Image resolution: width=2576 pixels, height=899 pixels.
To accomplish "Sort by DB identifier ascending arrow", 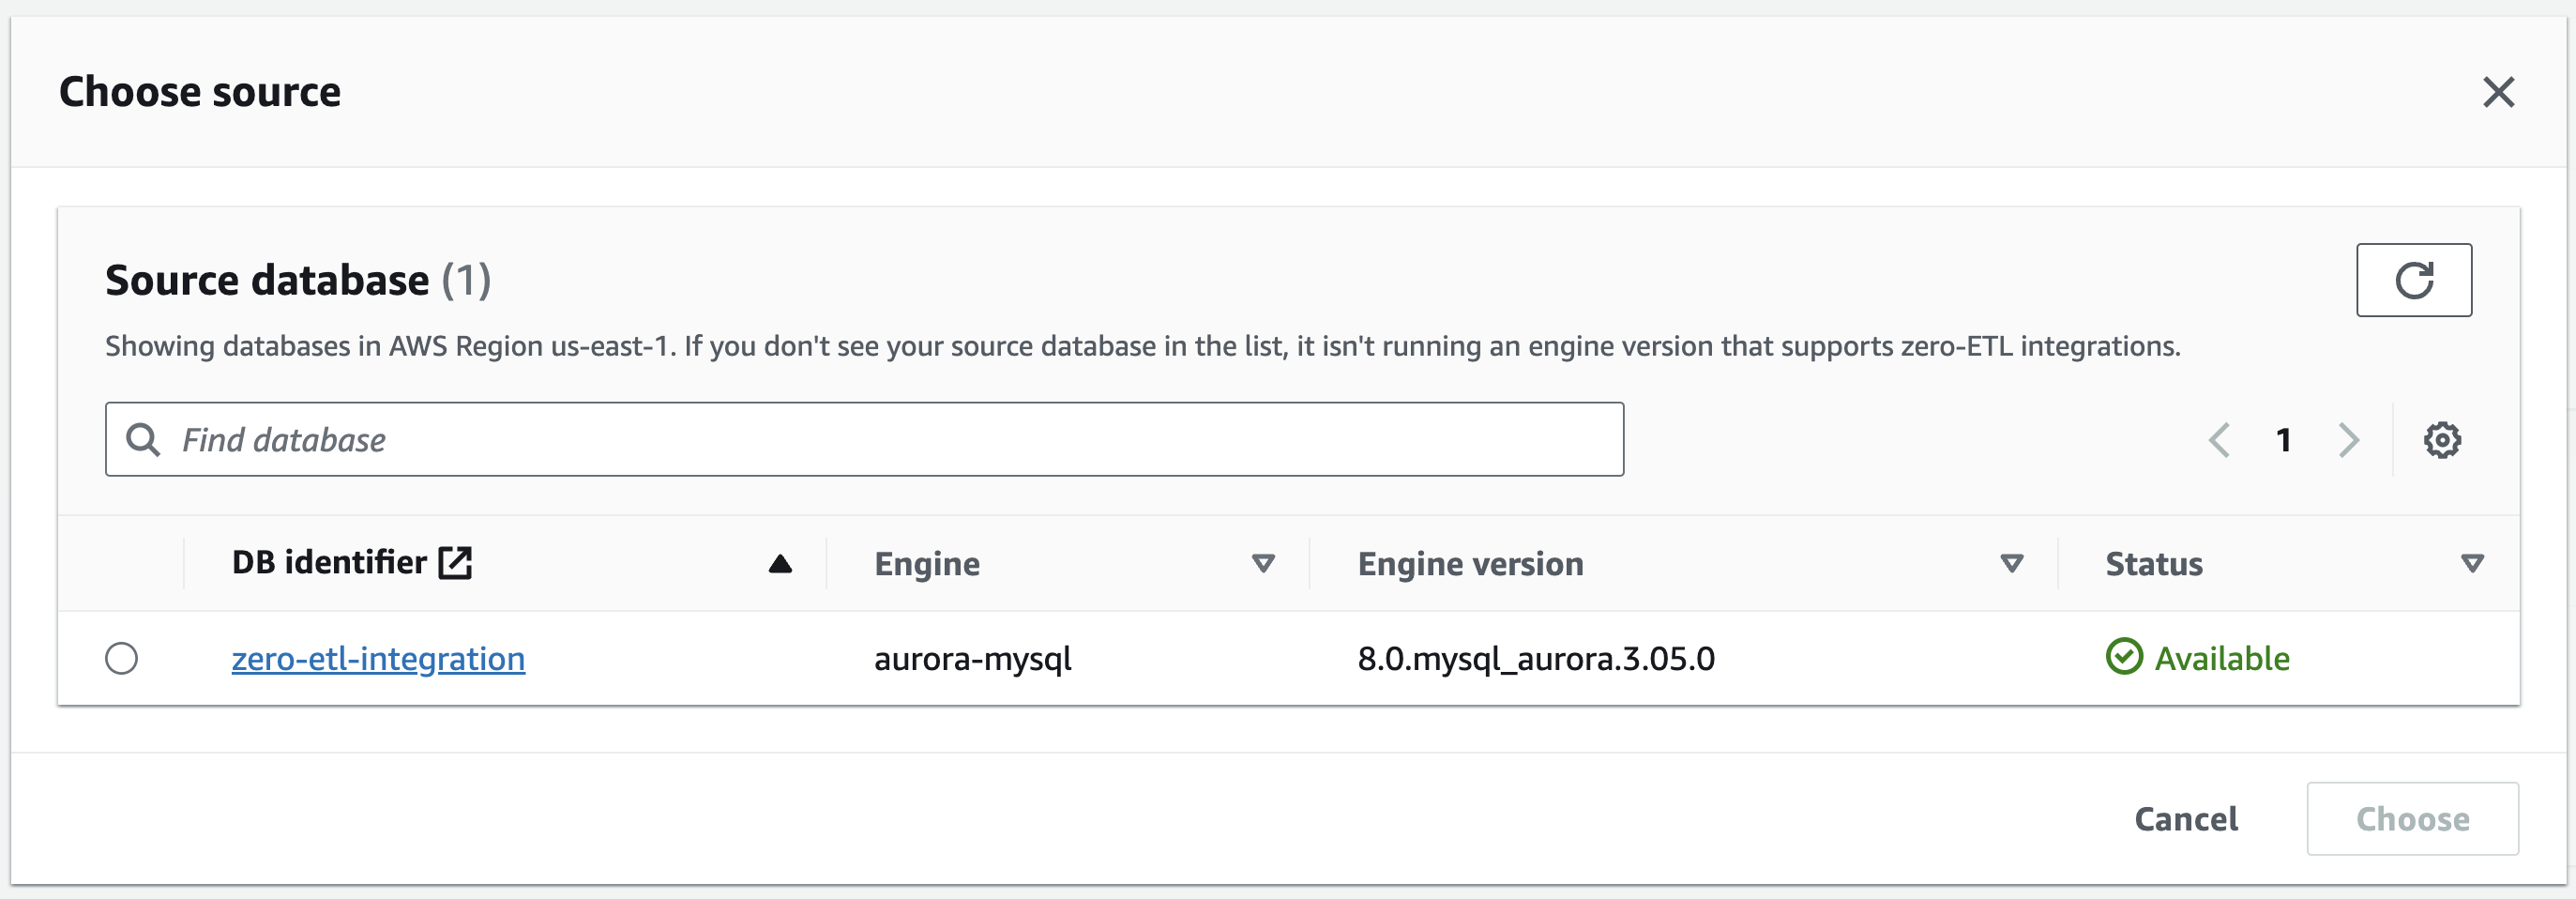I will pos(780,564).
